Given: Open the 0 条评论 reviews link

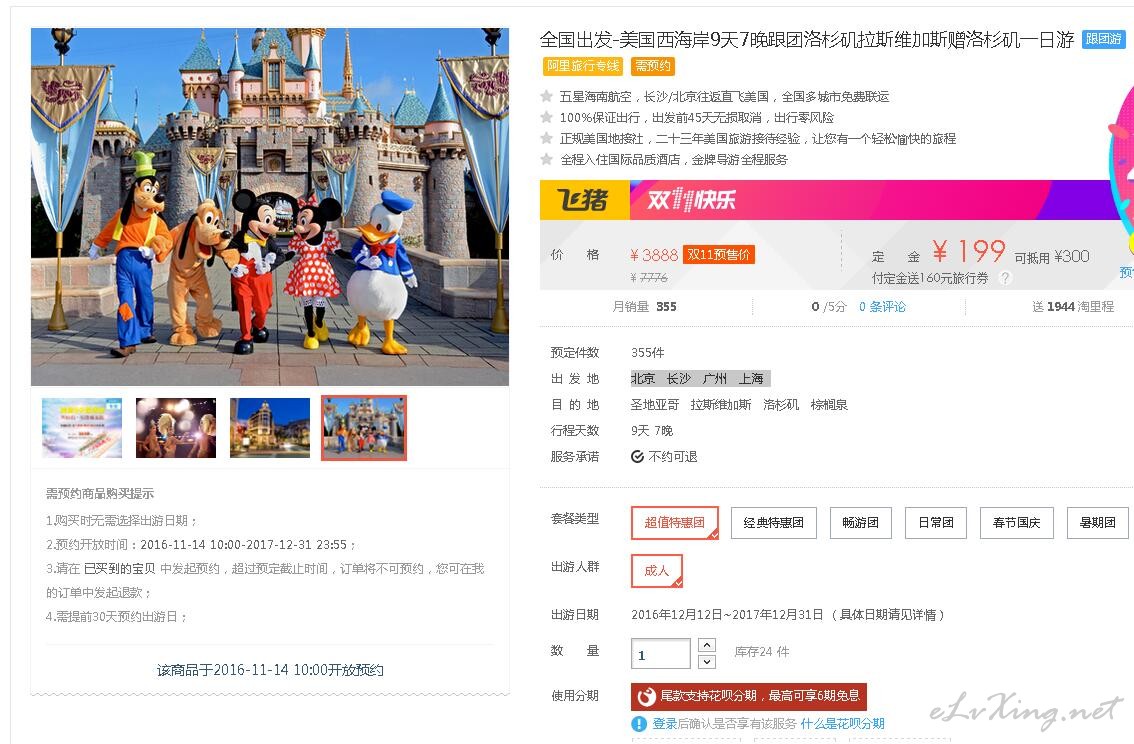Looking at the screenshot, I should [x=882, y=307].
